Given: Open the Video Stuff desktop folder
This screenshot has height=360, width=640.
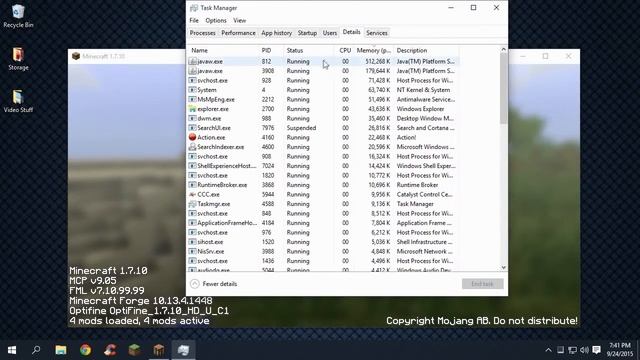Looking at the screenshot, I should pos(18,101).
